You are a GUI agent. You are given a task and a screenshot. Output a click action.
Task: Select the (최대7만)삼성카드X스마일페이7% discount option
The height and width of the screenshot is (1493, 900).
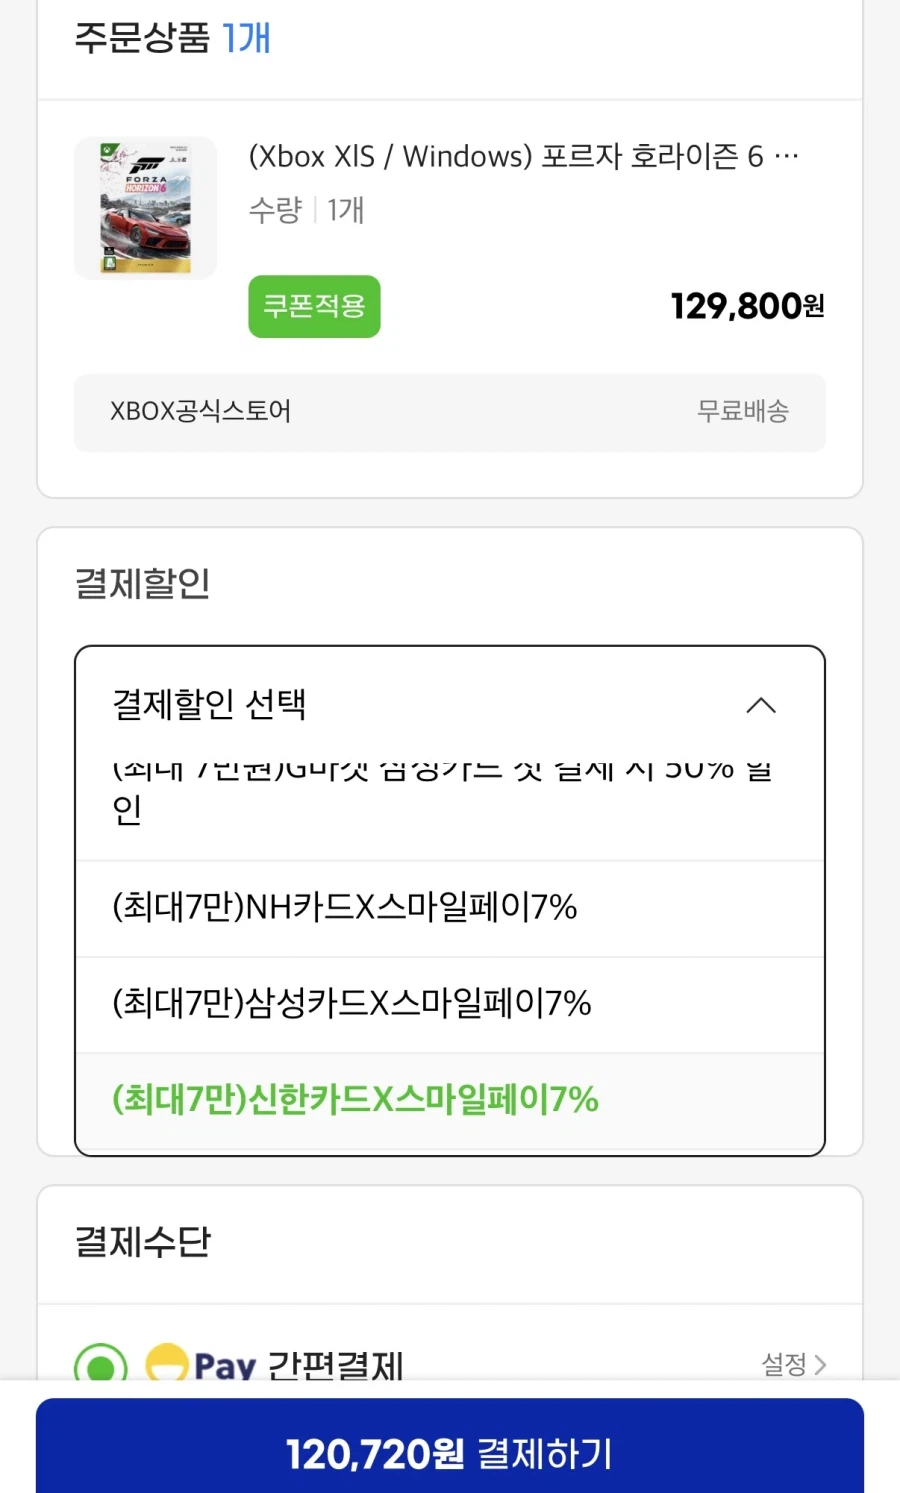coord(350,1004)
